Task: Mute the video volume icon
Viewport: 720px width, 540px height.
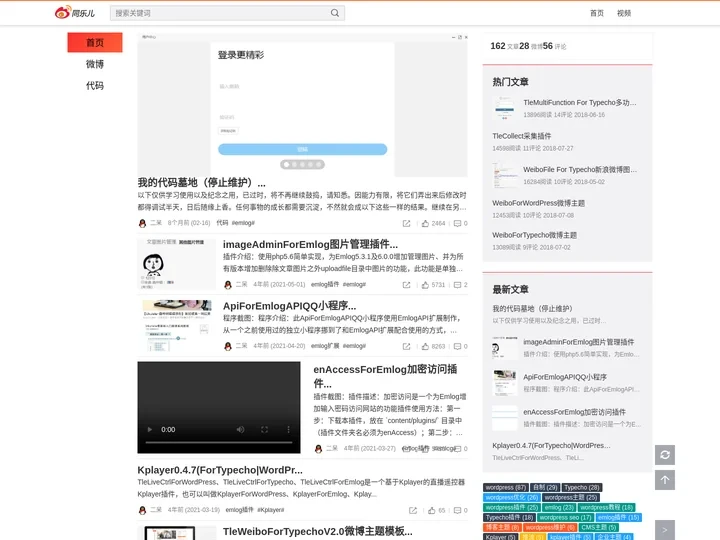Action: pos(240,429)
